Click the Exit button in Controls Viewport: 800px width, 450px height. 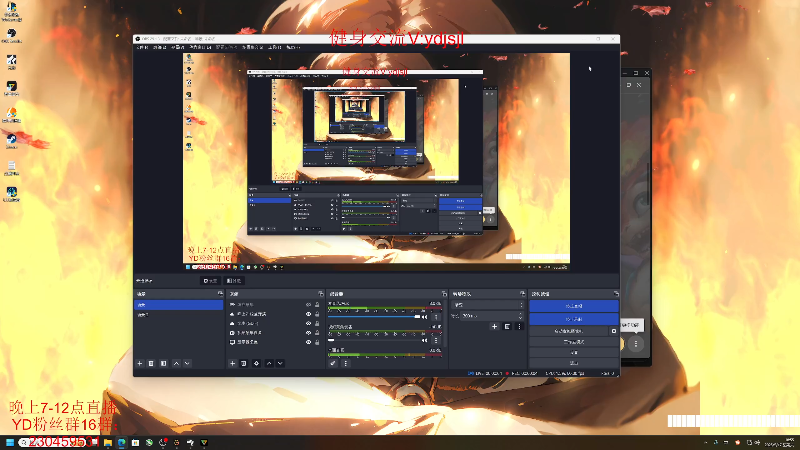click(573, 363)
